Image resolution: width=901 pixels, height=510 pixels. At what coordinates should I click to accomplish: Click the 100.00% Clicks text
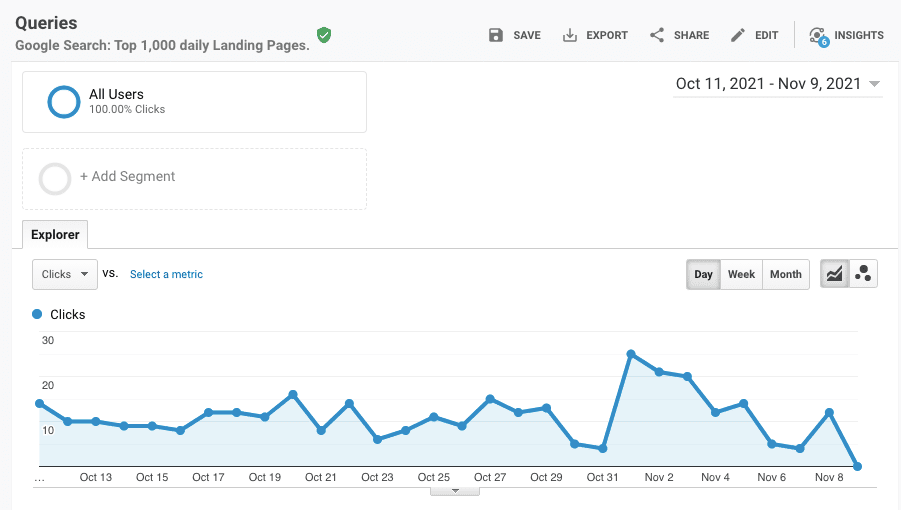[x=127, y=109]
